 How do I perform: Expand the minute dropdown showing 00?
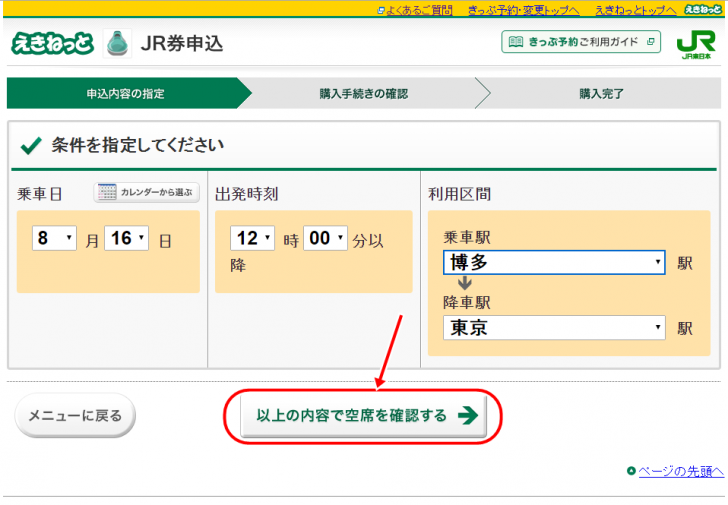tap(326, 239)
